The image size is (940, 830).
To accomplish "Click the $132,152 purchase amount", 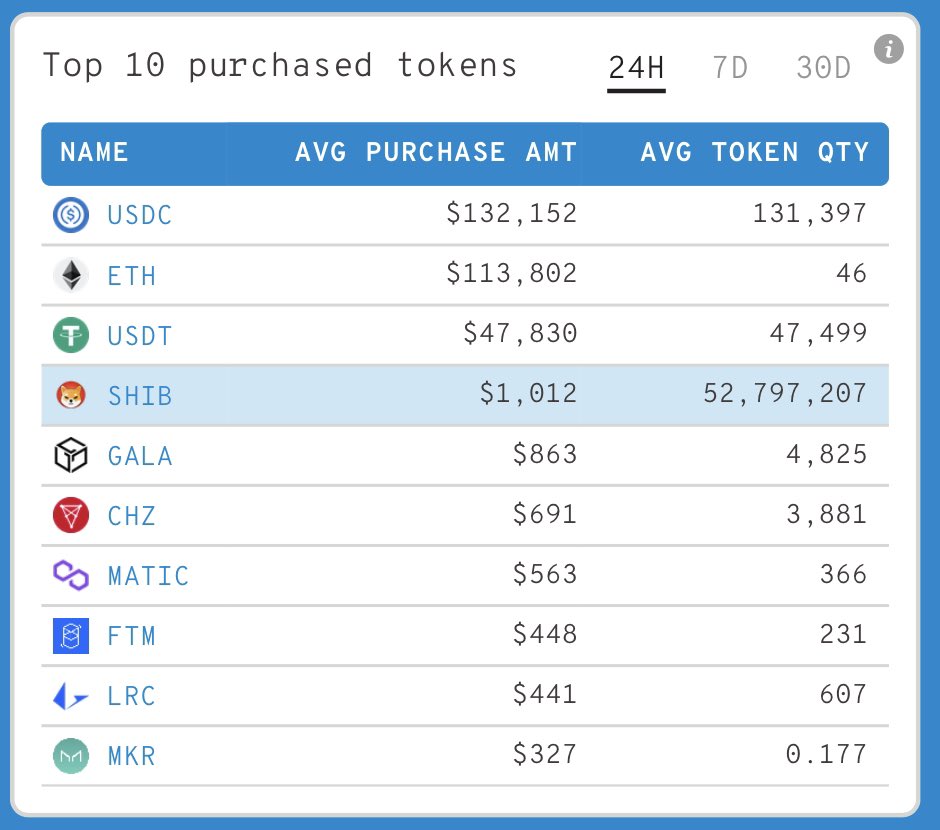I will click(x=511, y=213).
